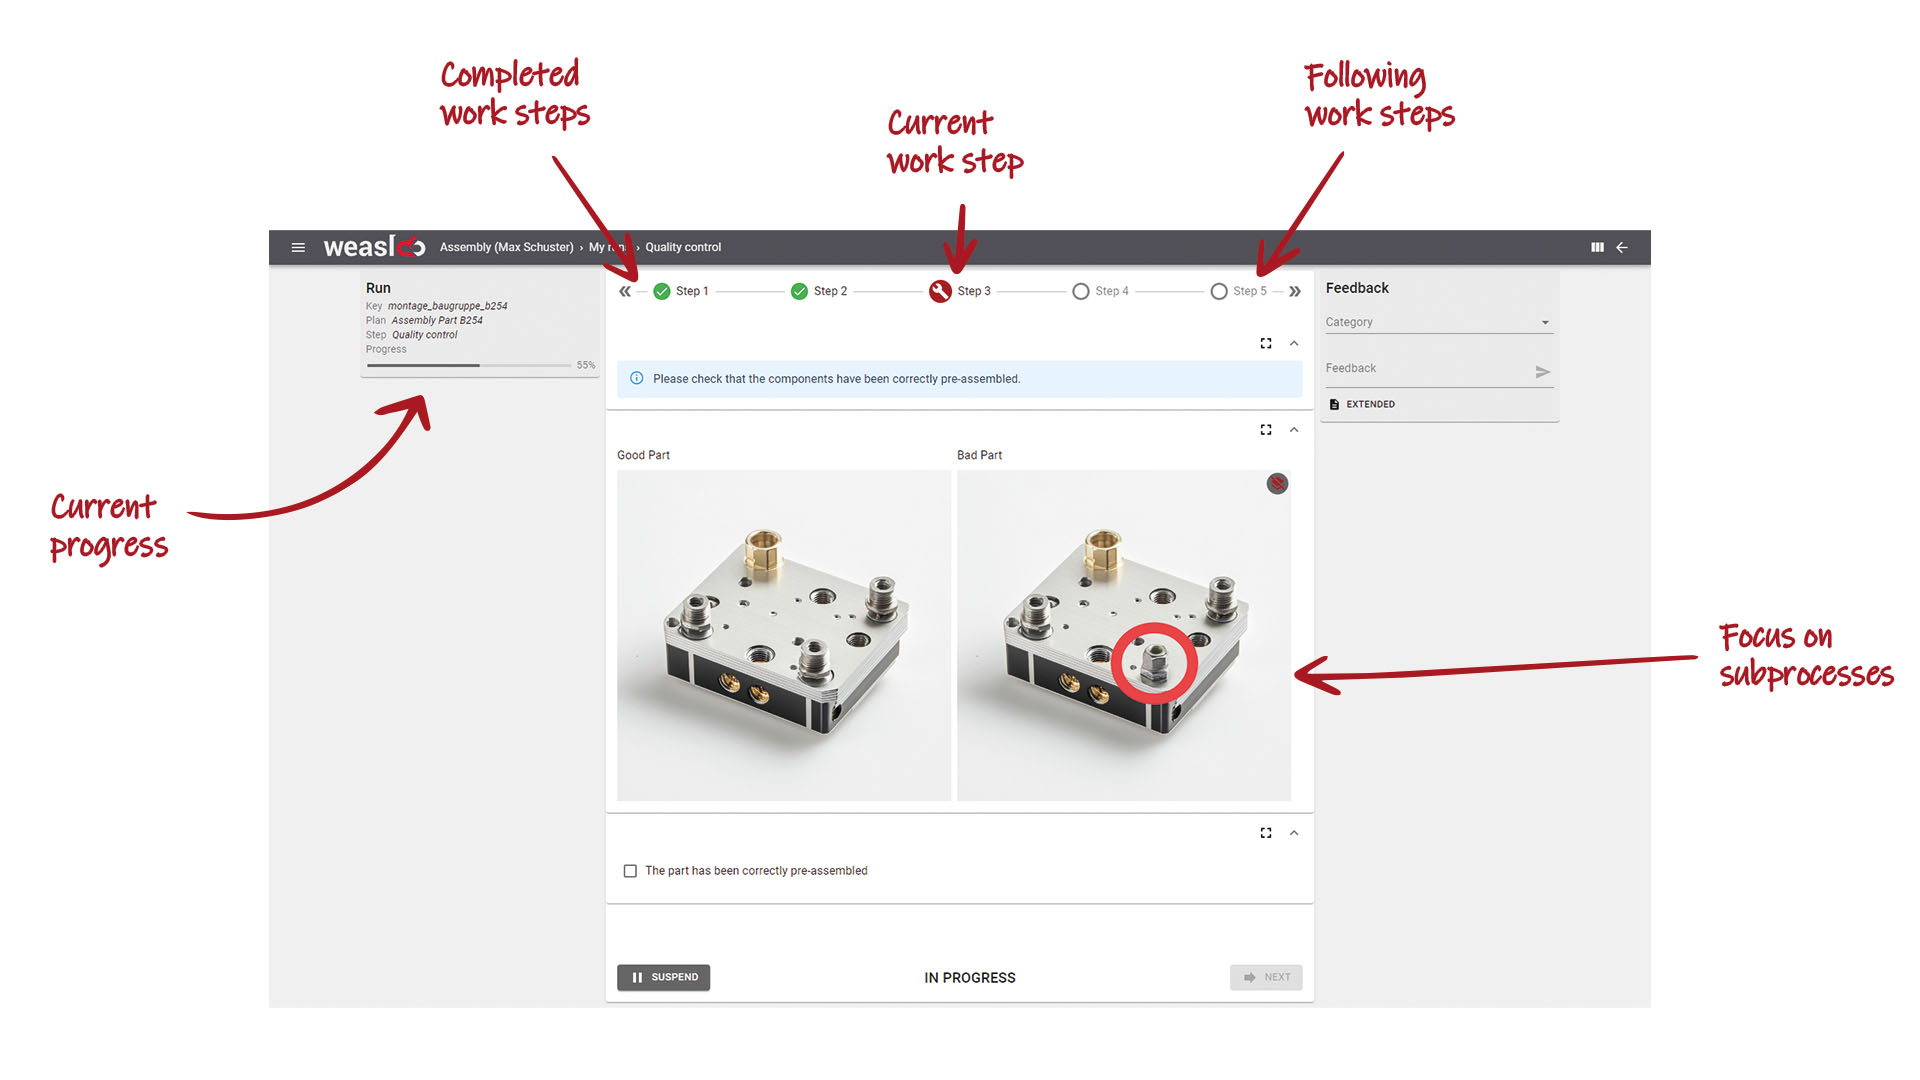This screenshot has width=1920, height=1080.
Task: Select the Step 5 progress circle
Action: (1219, 291)
